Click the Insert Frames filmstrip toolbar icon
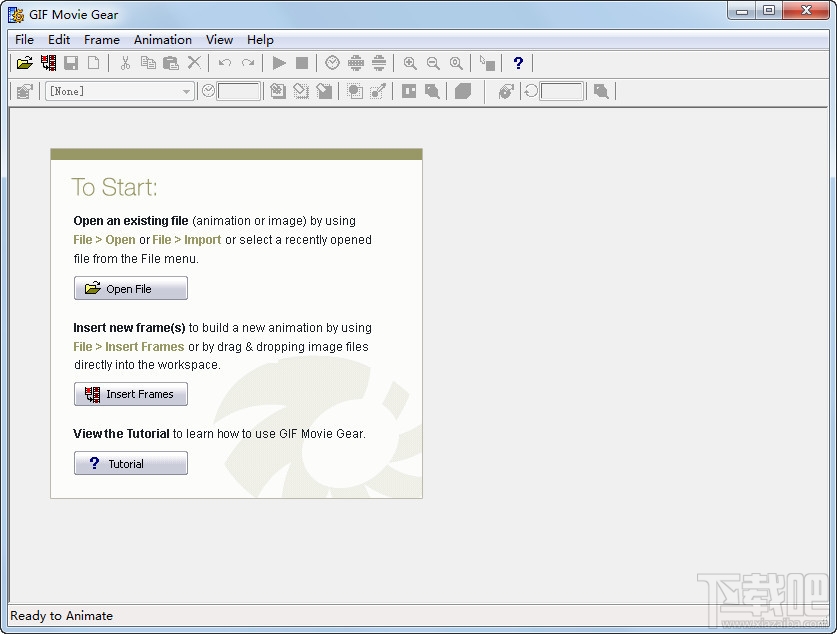Image resolution: width=837 pixels, height=634 pixels. [49, 63]
